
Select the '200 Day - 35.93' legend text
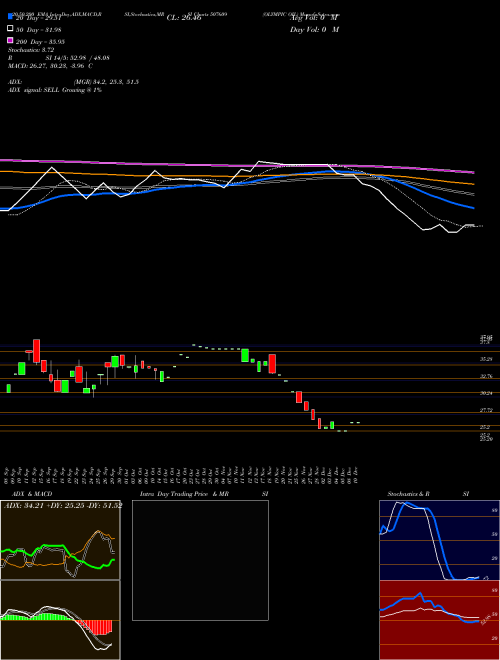click(x=40, y=42)
